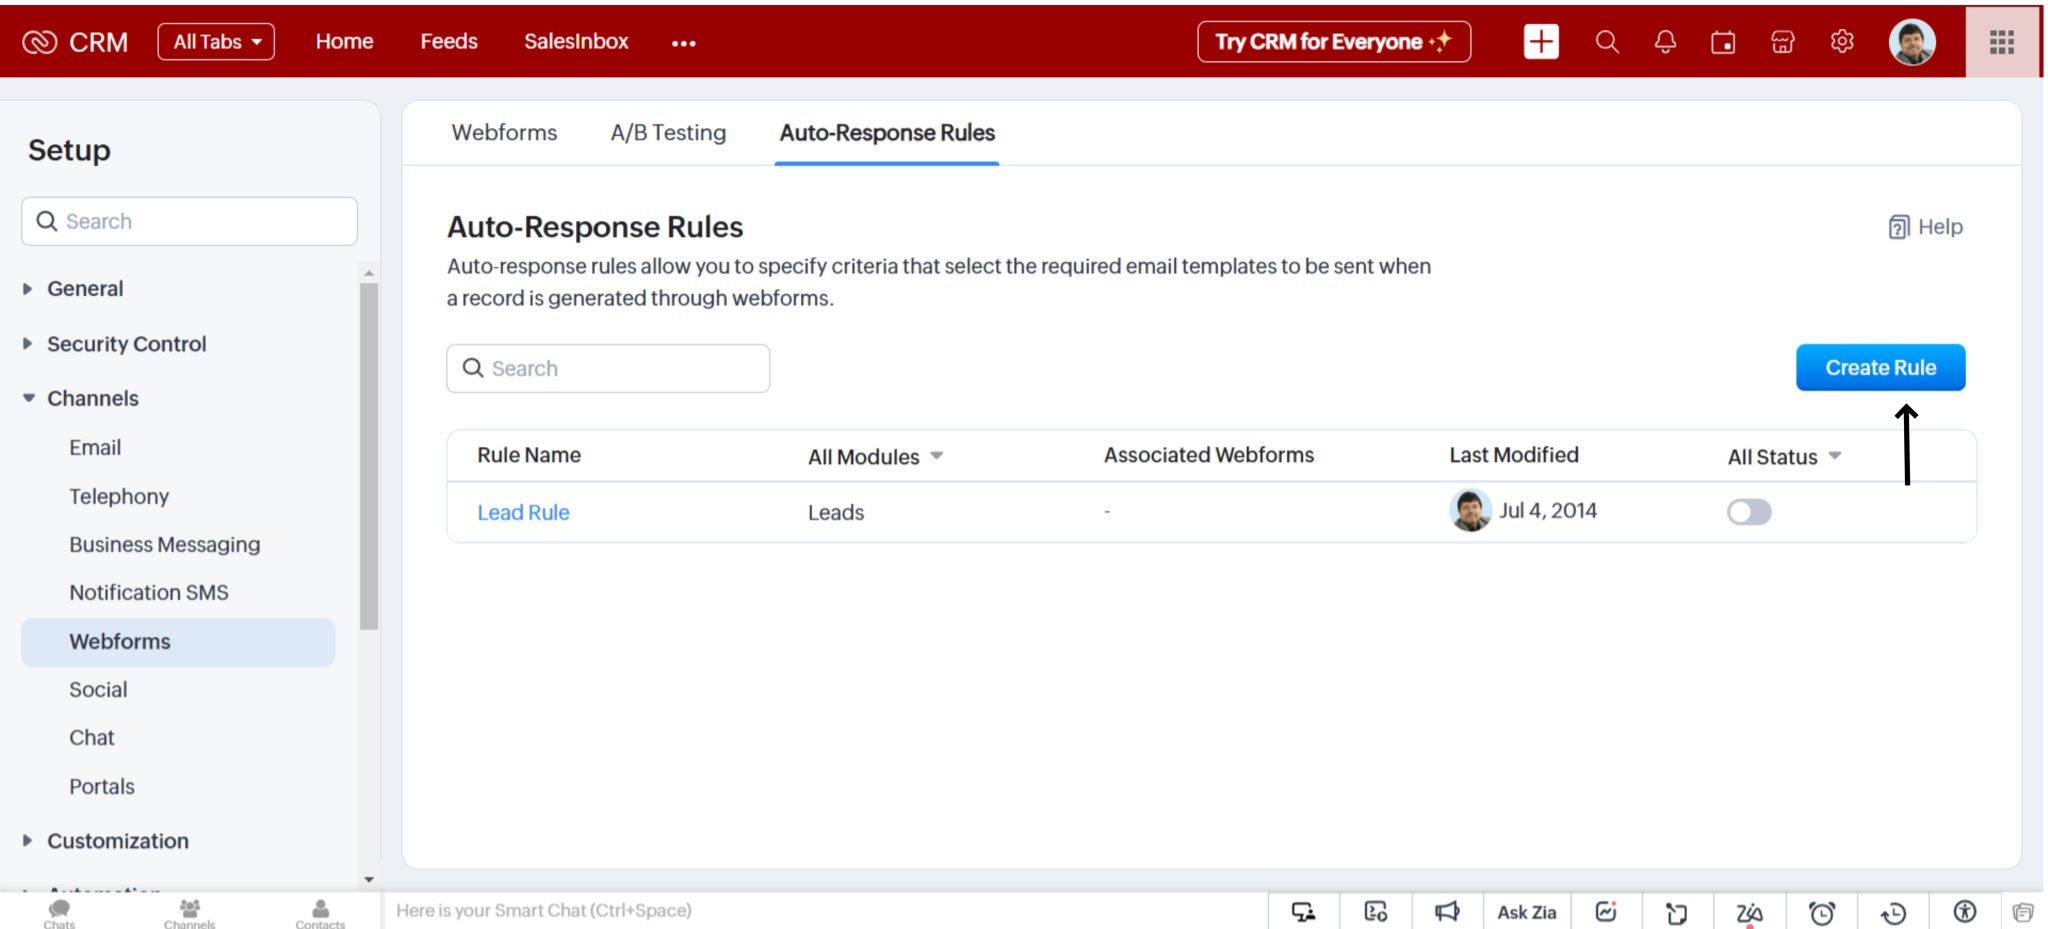Open notifications bell
Image resolution: width=2048 pixels, height=929 pixels.
tap(1664, 42)
